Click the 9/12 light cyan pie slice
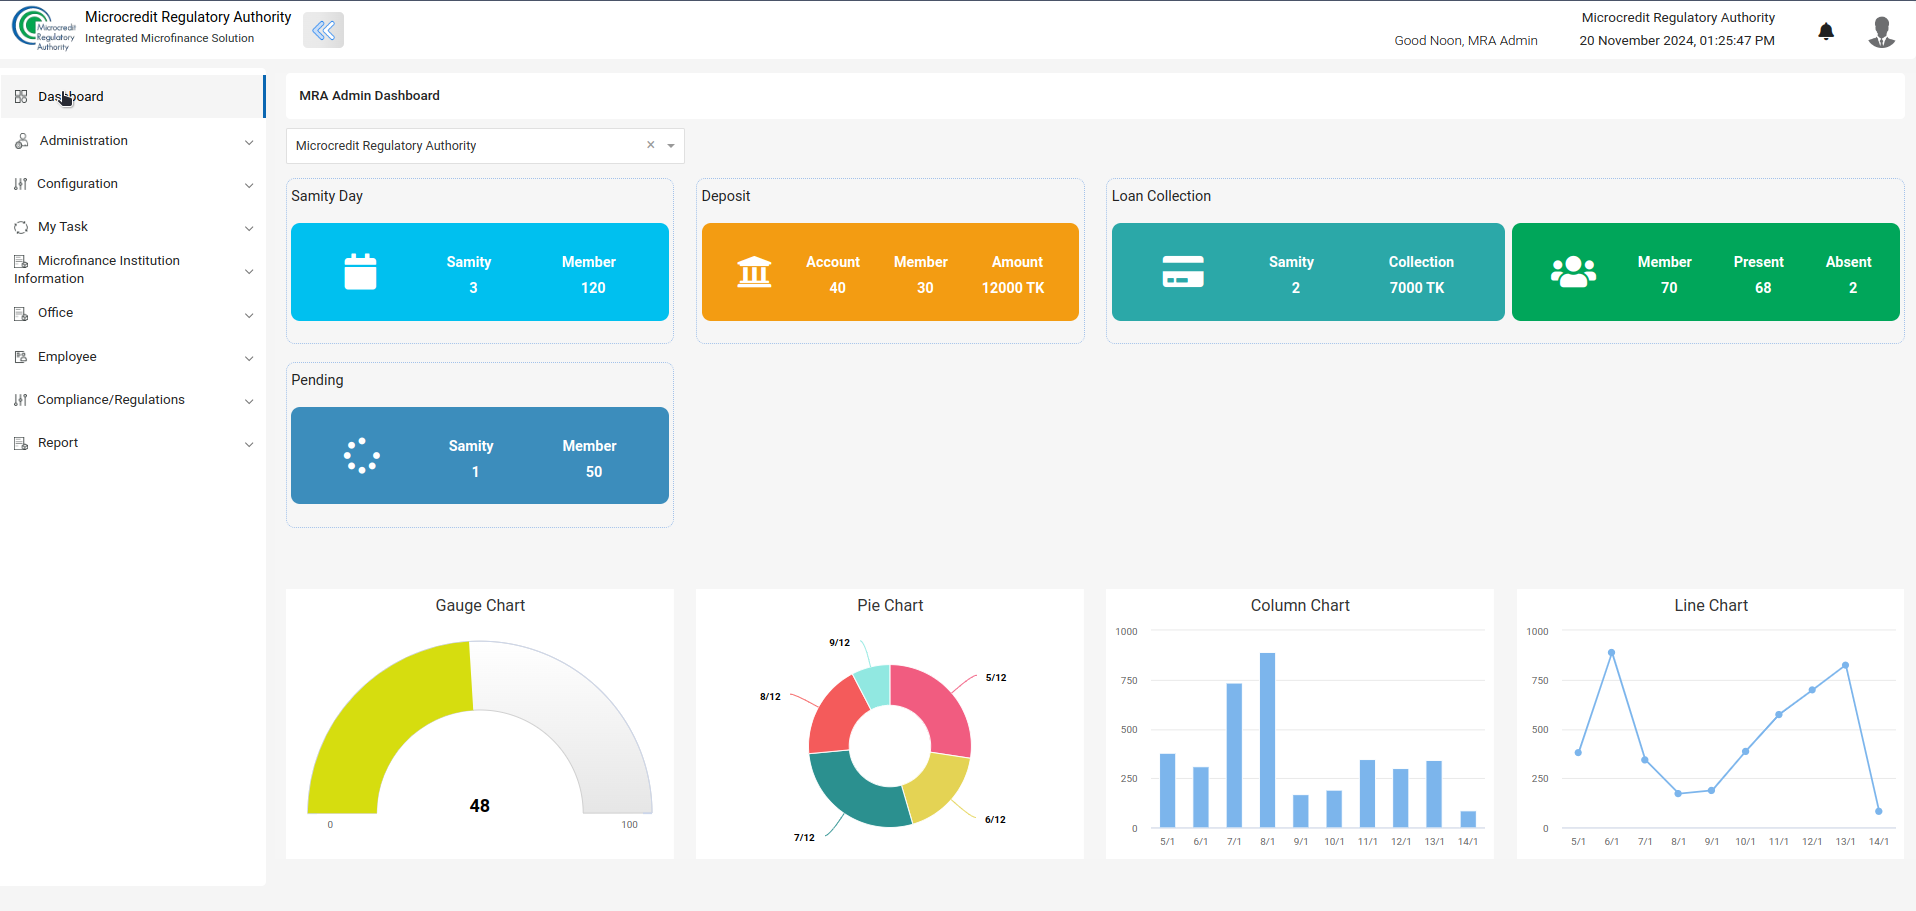The height and width of the screenshot is (911, 1916). [x=875, y=685]
